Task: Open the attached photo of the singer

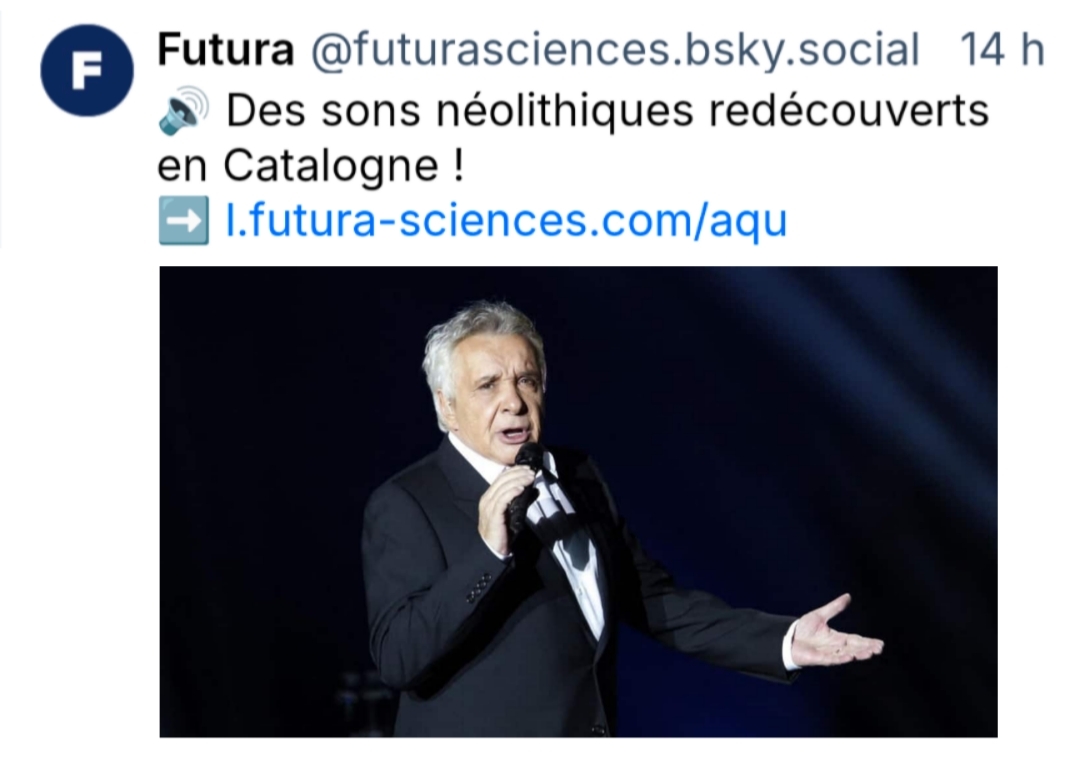Action: [578, 501]
